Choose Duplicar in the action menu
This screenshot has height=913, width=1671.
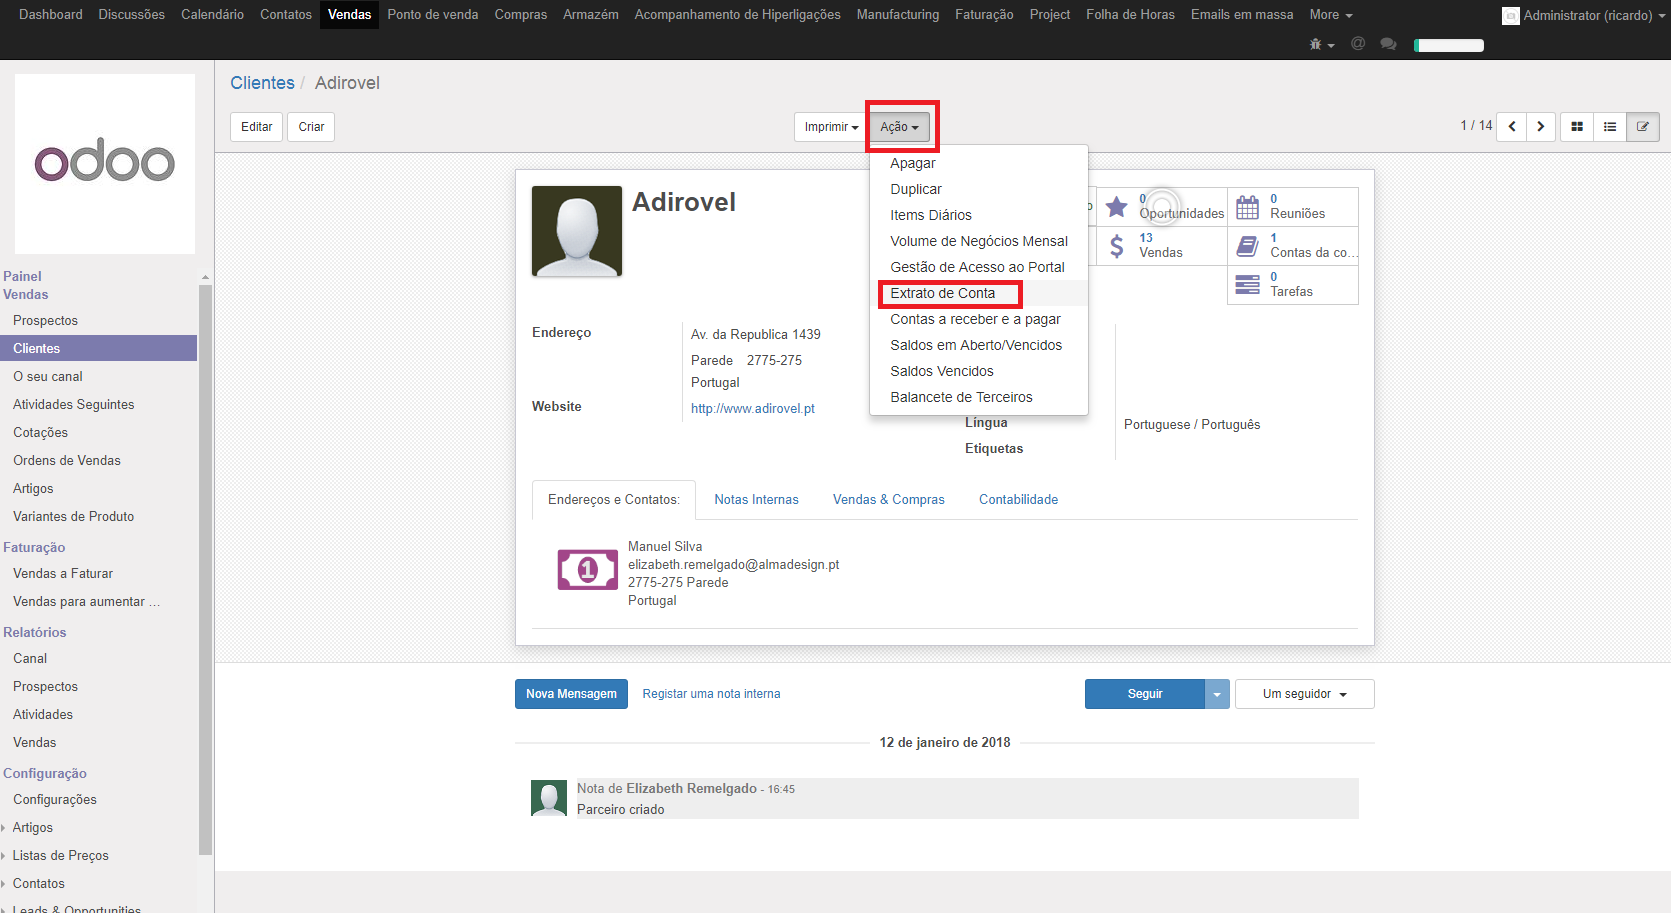[916, 189]
